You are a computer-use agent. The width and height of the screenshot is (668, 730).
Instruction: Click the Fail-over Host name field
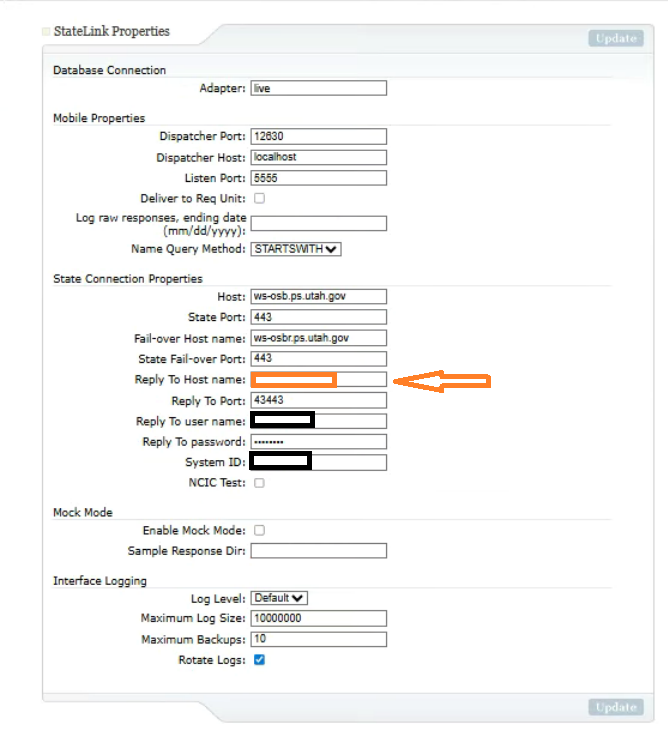[318, 338]
